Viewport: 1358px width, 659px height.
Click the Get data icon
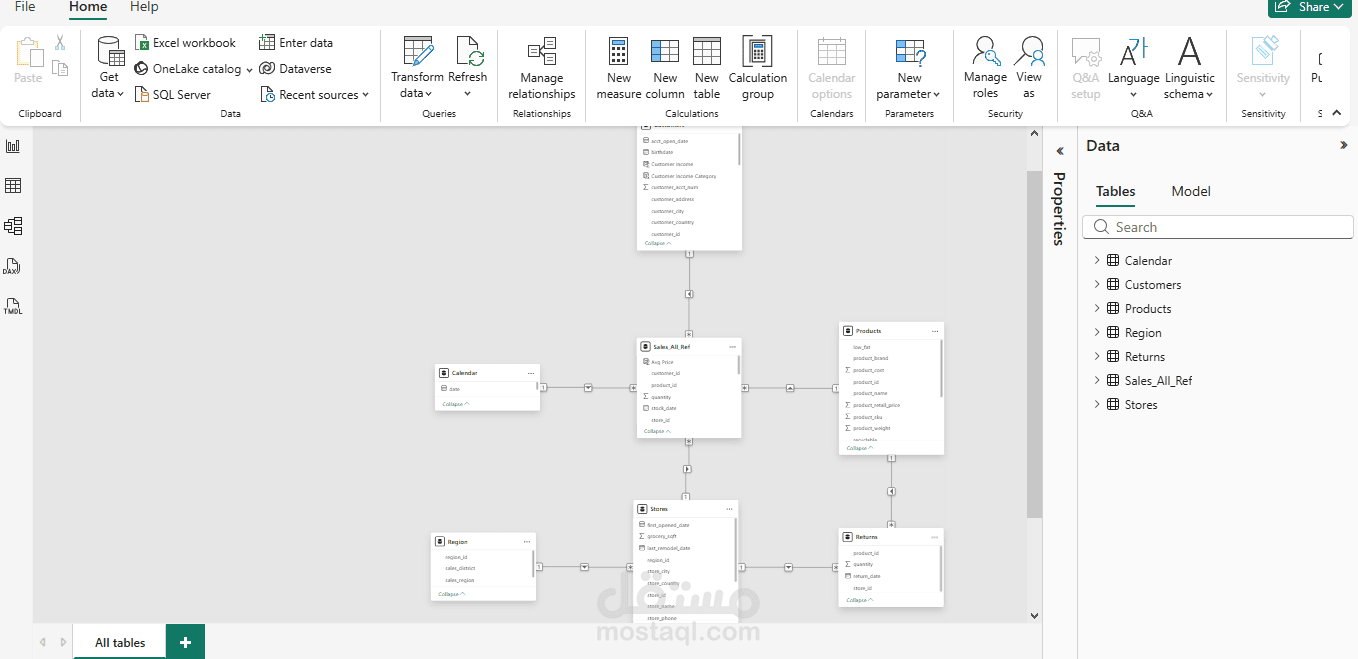[x=110, y=52]
